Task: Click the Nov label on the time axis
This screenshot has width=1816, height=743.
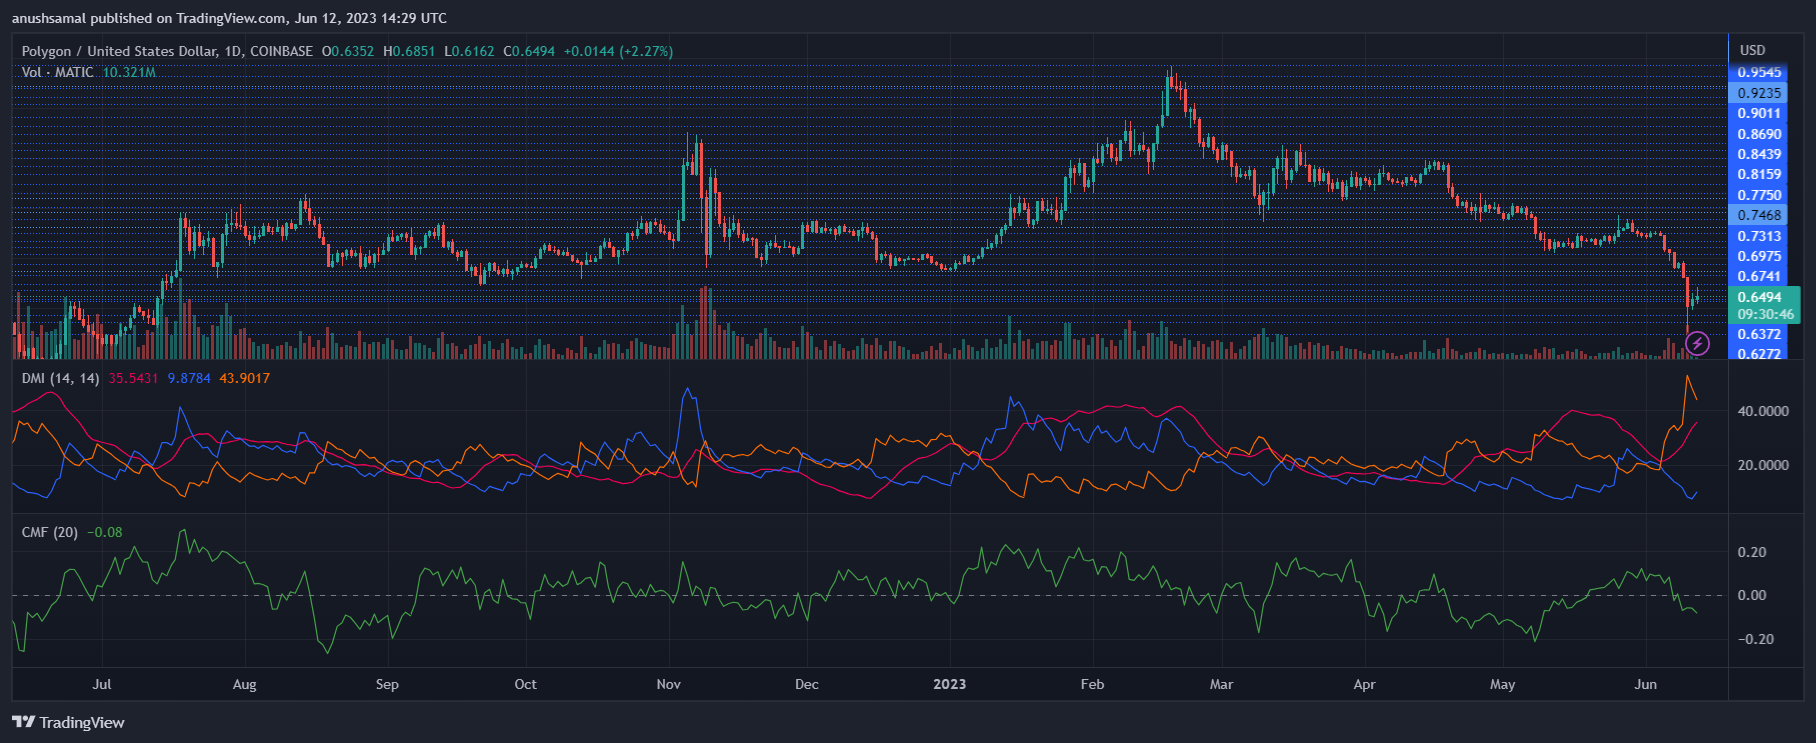Action: [x=668, y=684]
